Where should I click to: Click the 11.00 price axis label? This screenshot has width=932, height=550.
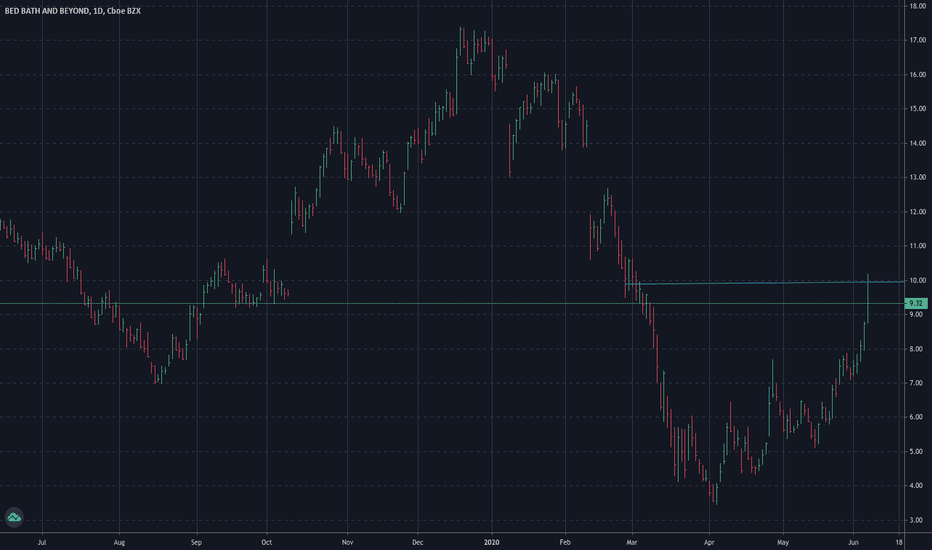tap(917, 246)
